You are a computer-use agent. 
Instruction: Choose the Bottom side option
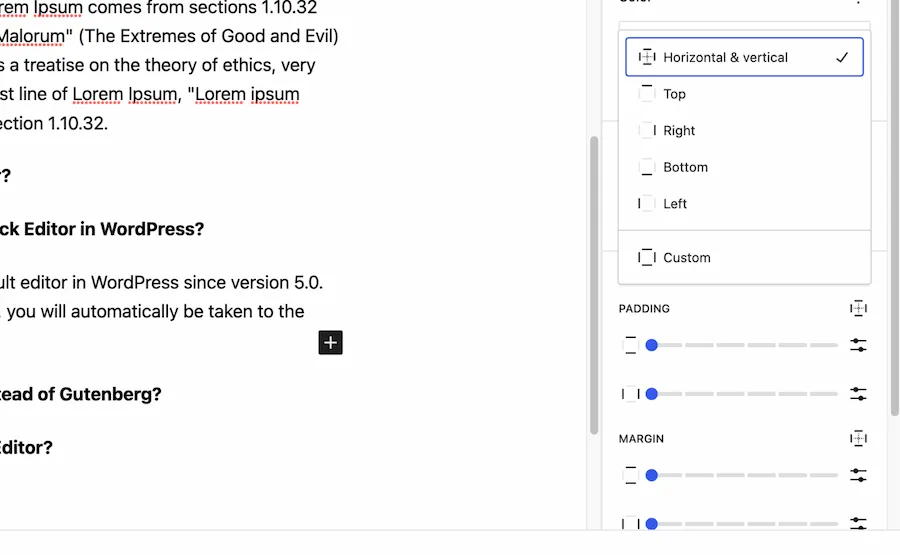(x=744, y=167)
